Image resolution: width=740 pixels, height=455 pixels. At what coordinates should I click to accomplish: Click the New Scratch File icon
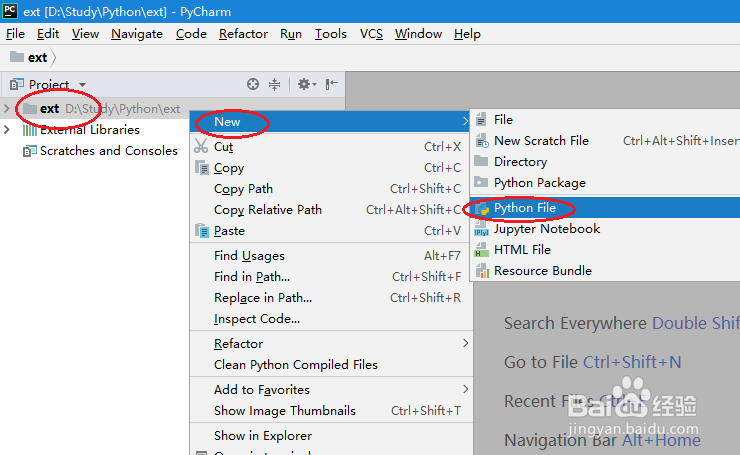[x=482, y=141]
